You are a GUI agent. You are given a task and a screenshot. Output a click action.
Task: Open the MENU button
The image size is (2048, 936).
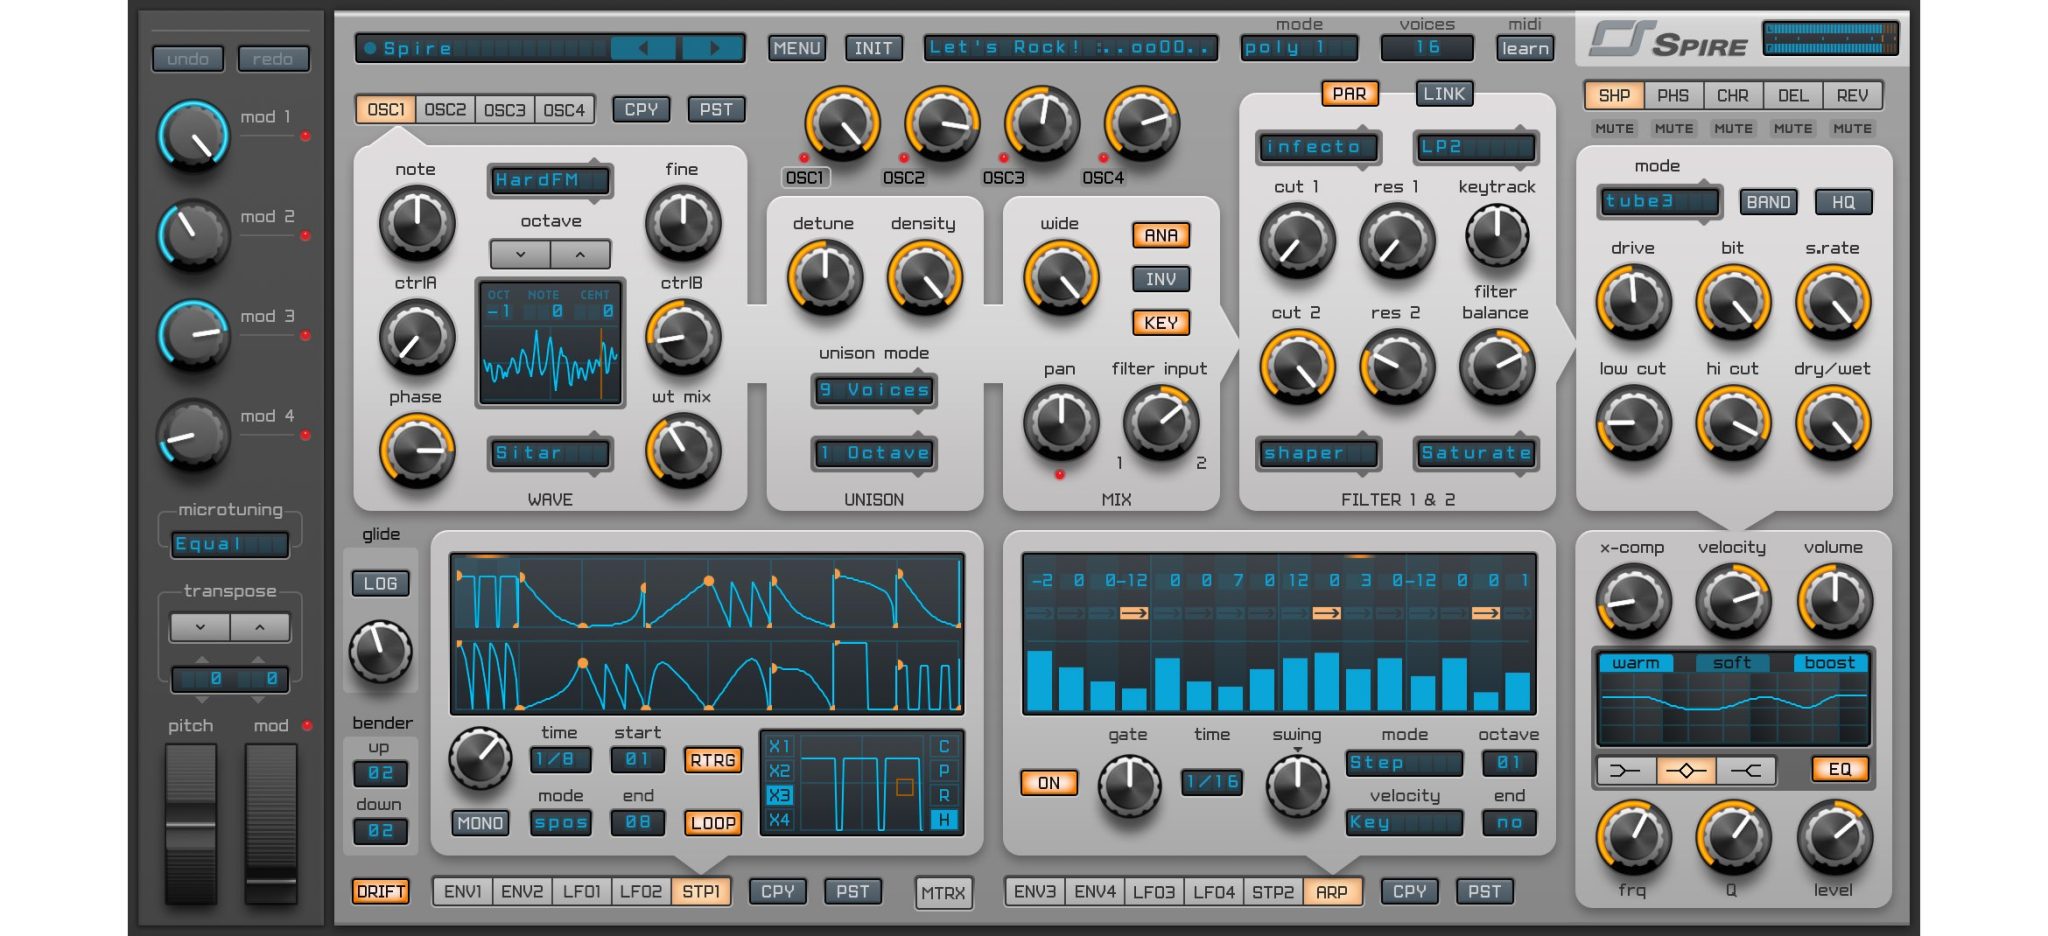[796, 47]
